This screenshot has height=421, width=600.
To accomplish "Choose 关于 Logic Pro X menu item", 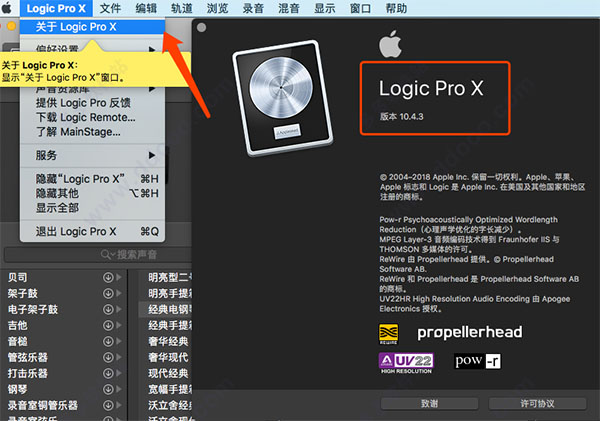I will pyautogui.click(x=92, y=27).
